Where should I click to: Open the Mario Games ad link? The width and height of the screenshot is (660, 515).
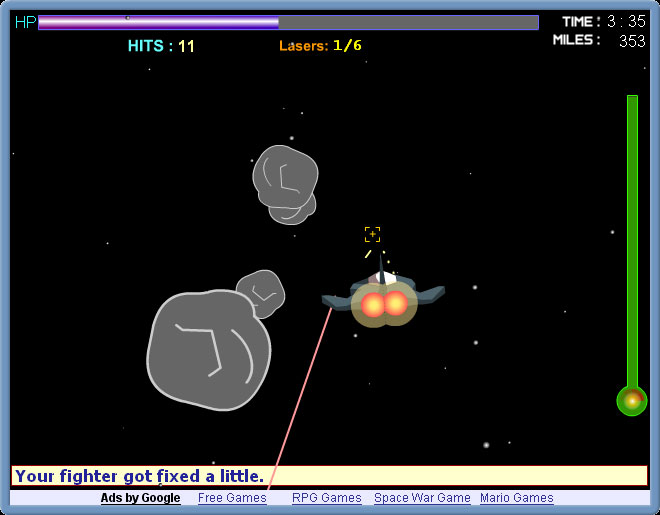pyautogui.click(x=516, y=498)
